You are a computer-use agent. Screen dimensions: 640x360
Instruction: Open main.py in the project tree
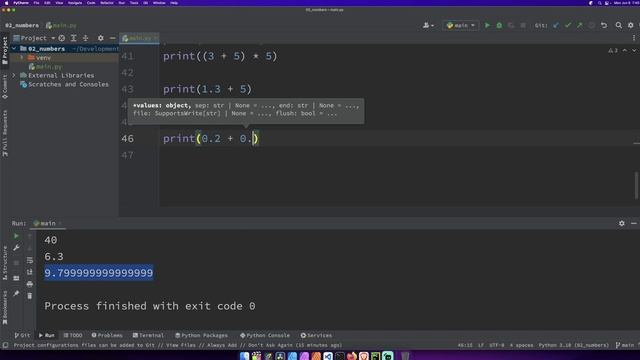[x=46, y=67]
